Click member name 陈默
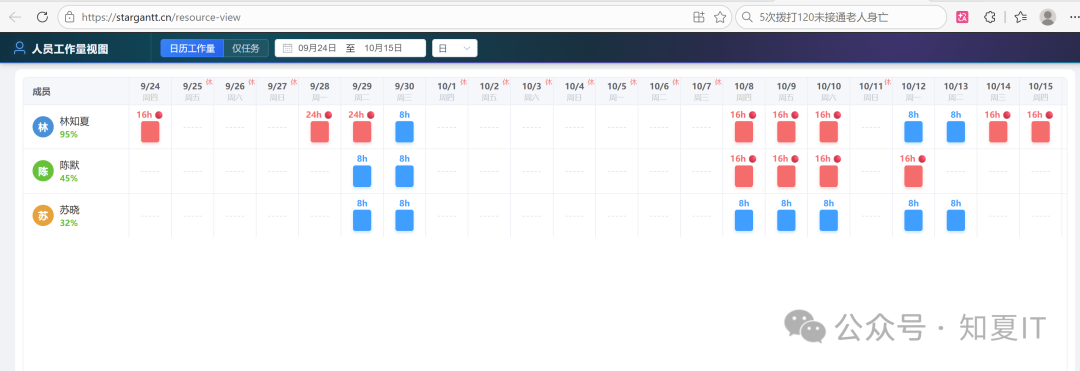 70,166
